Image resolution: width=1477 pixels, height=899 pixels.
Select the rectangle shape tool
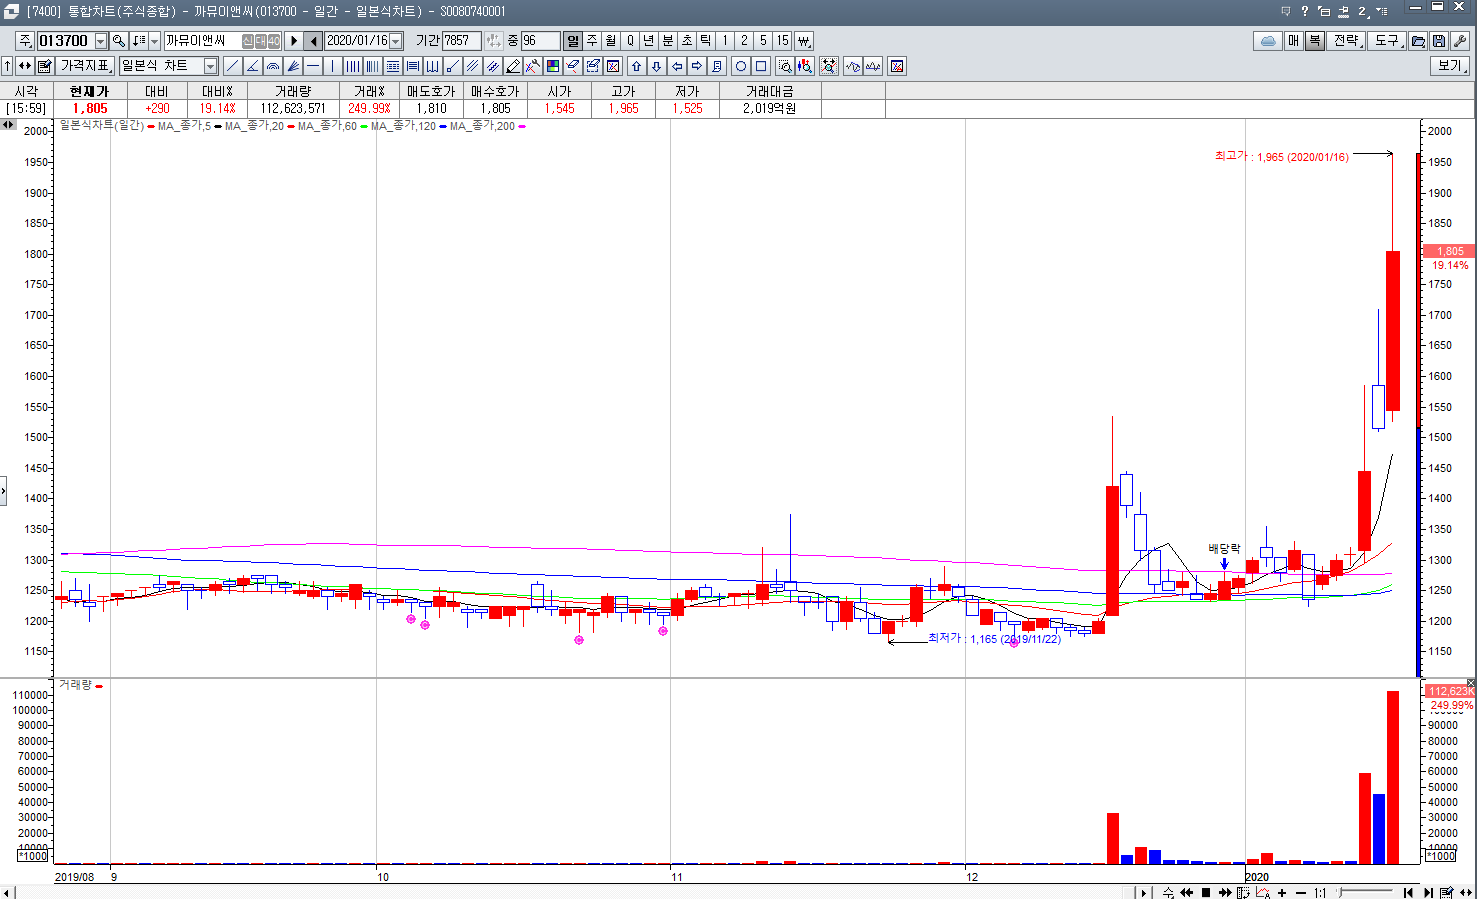tap(761, 66)
